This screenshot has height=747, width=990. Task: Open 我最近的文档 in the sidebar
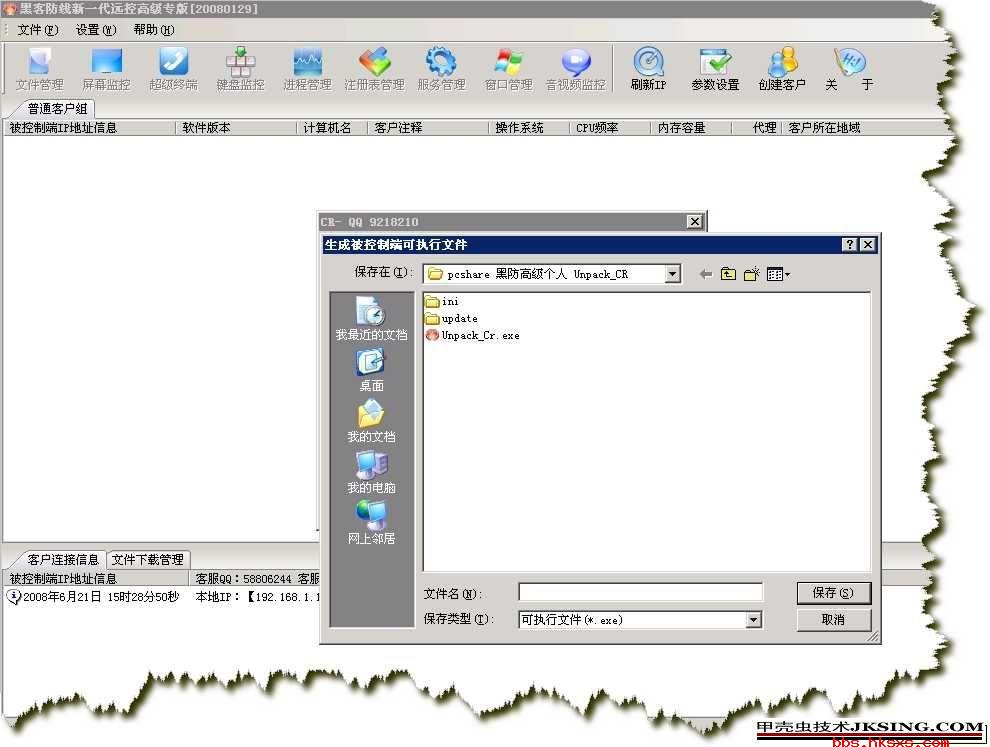pos(371,318)
